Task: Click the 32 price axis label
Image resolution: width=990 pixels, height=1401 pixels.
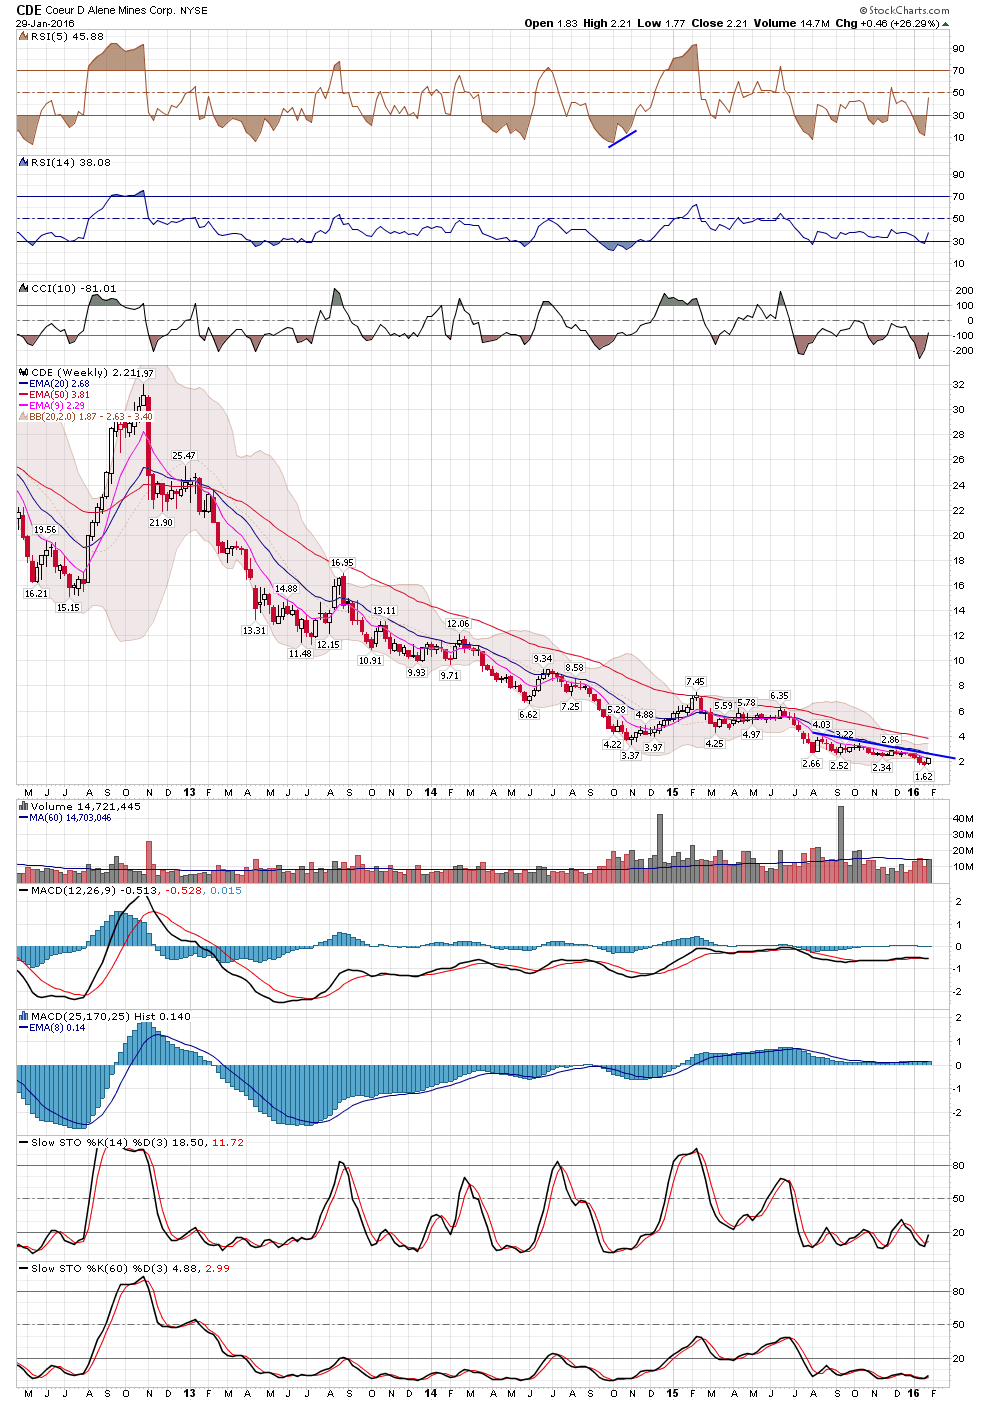Action: point(959,385)
